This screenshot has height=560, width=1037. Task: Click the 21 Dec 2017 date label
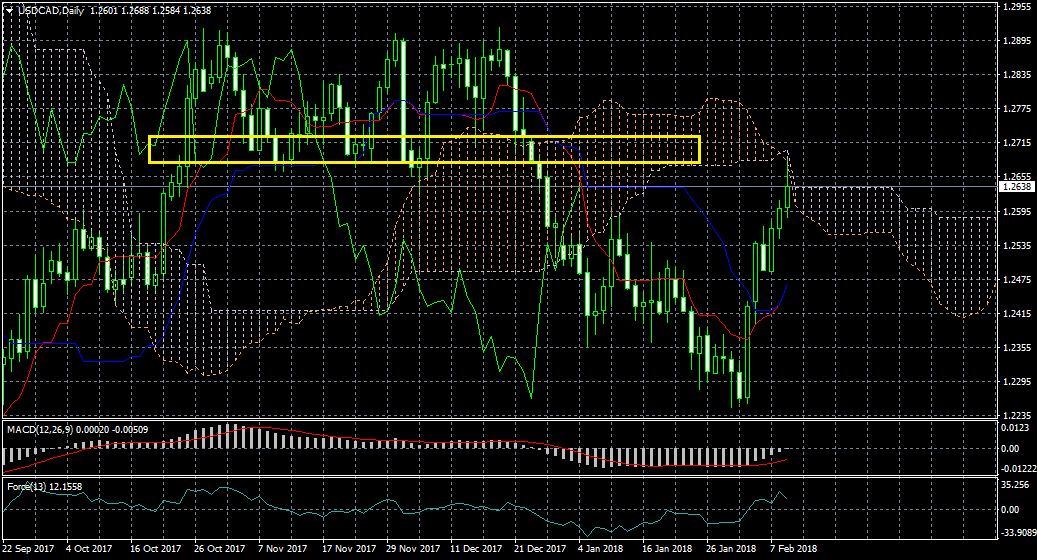[539, 549]
